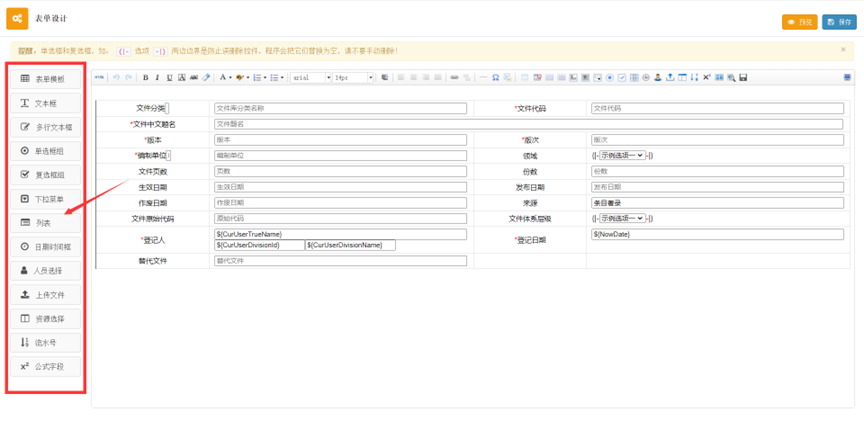Viewport: 864px width, 421px height.
Task: Toggle bold formatting
Action: [145, 78]
